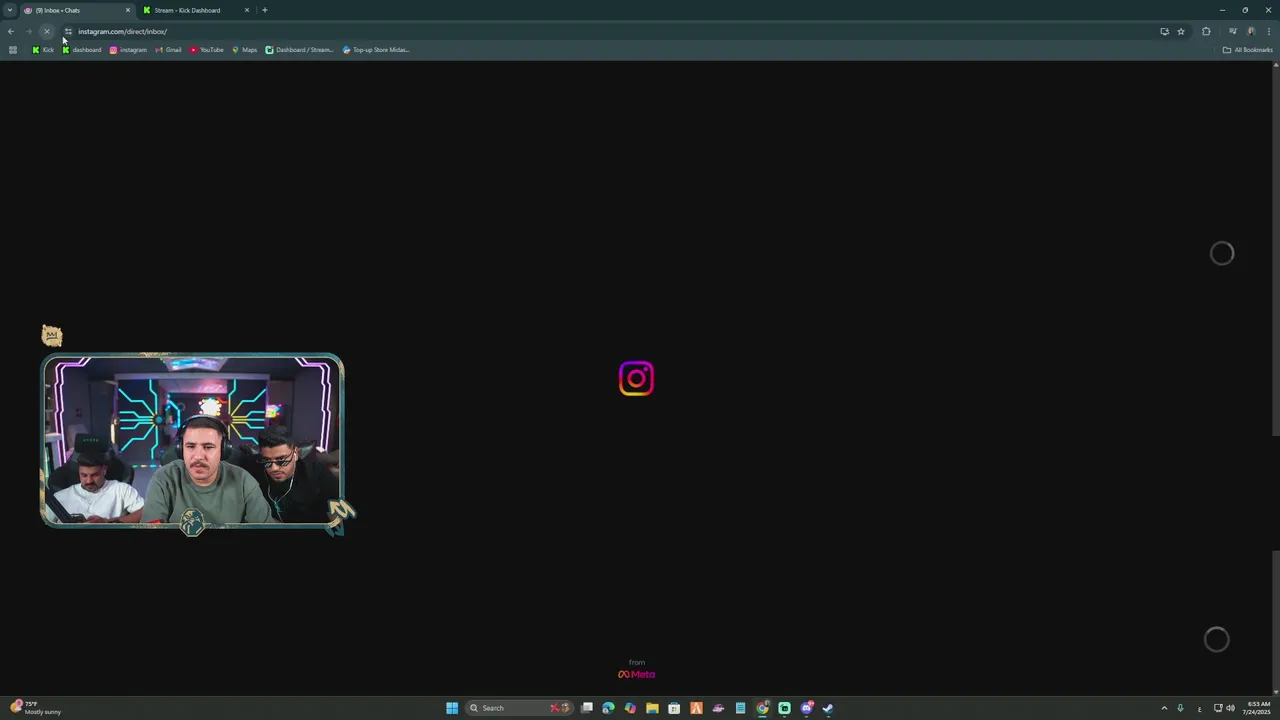Click the install app icon in address bar
Image resolution: width=1280 pixels, height=720 pixels.
1164,31
